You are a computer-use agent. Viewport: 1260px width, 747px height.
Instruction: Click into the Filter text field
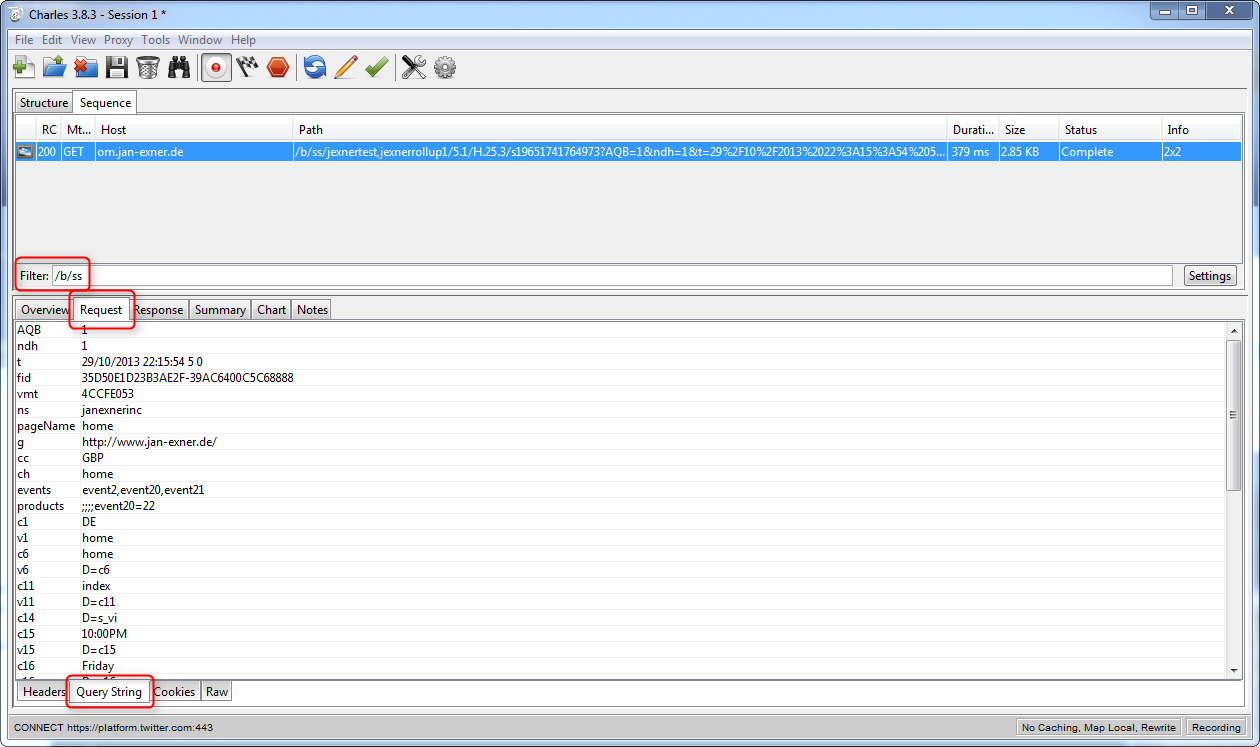pyautogui.click(x=610, y=276)
